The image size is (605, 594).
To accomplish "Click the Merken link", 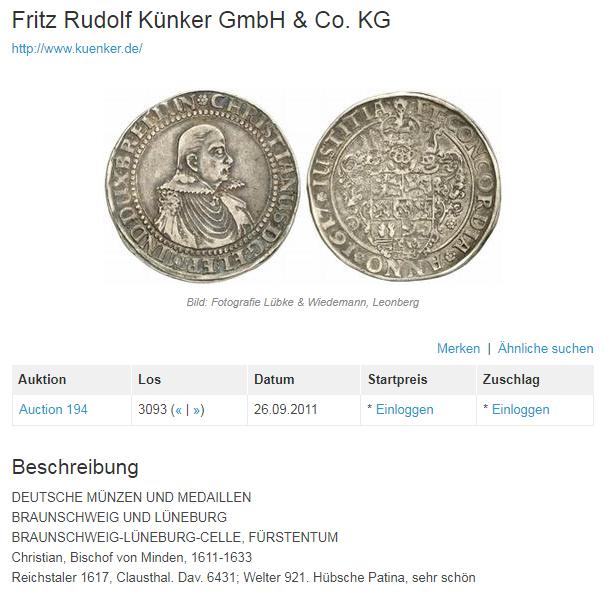I will (458, 348).
